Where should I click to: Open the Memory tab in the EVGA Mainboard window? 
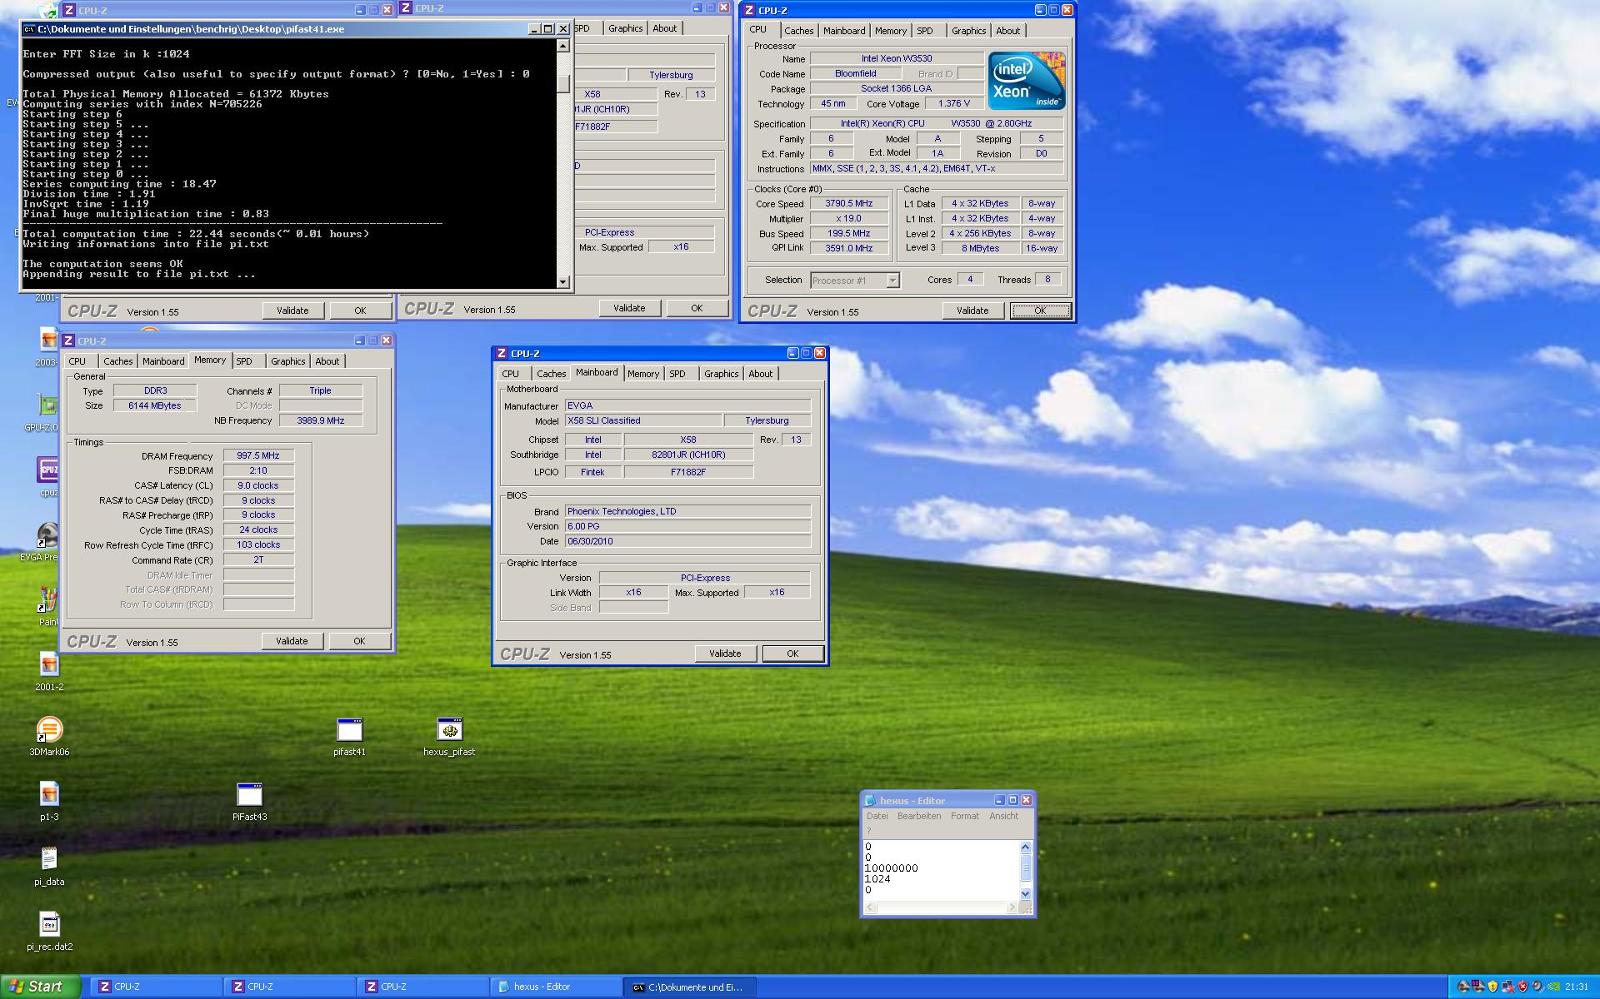coord(643,374)
